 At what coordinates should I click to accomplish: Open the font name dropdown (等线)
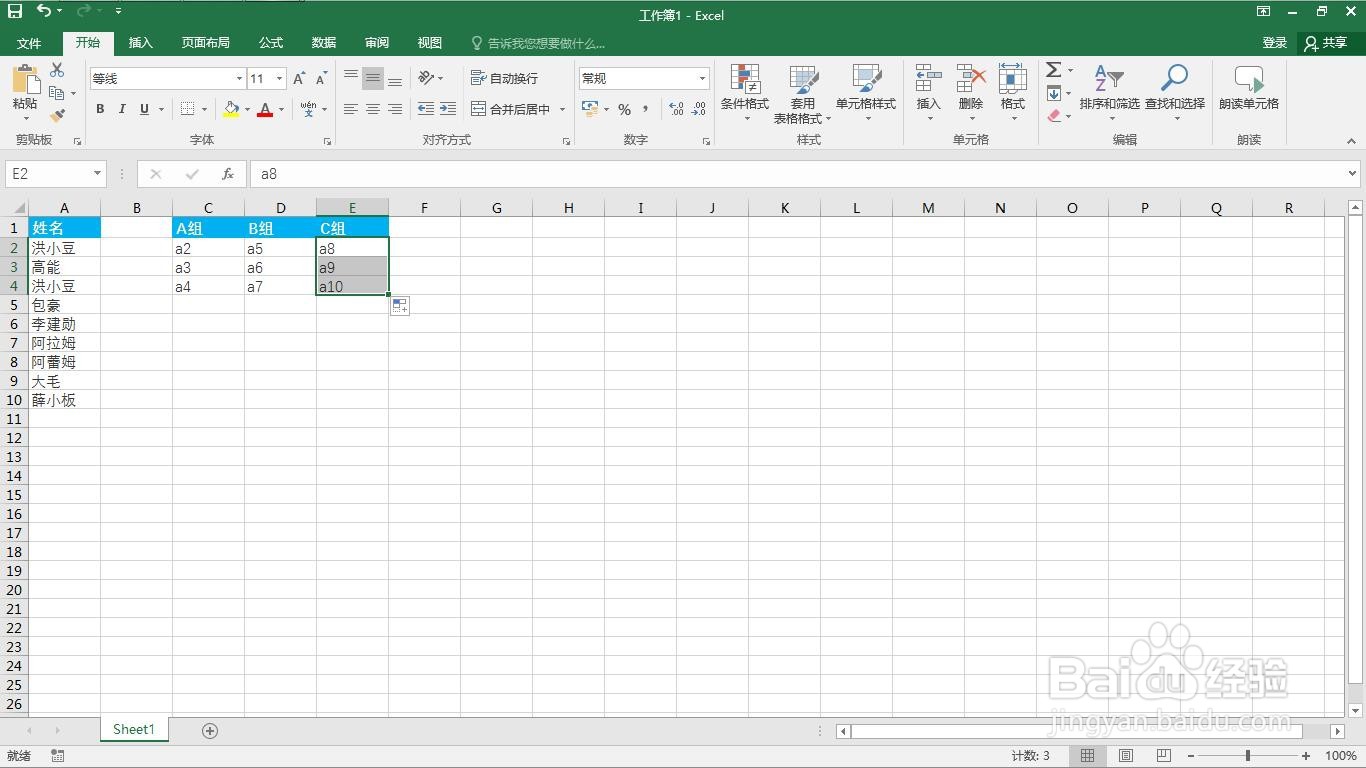pyautogui.click(x=239, y=78)
